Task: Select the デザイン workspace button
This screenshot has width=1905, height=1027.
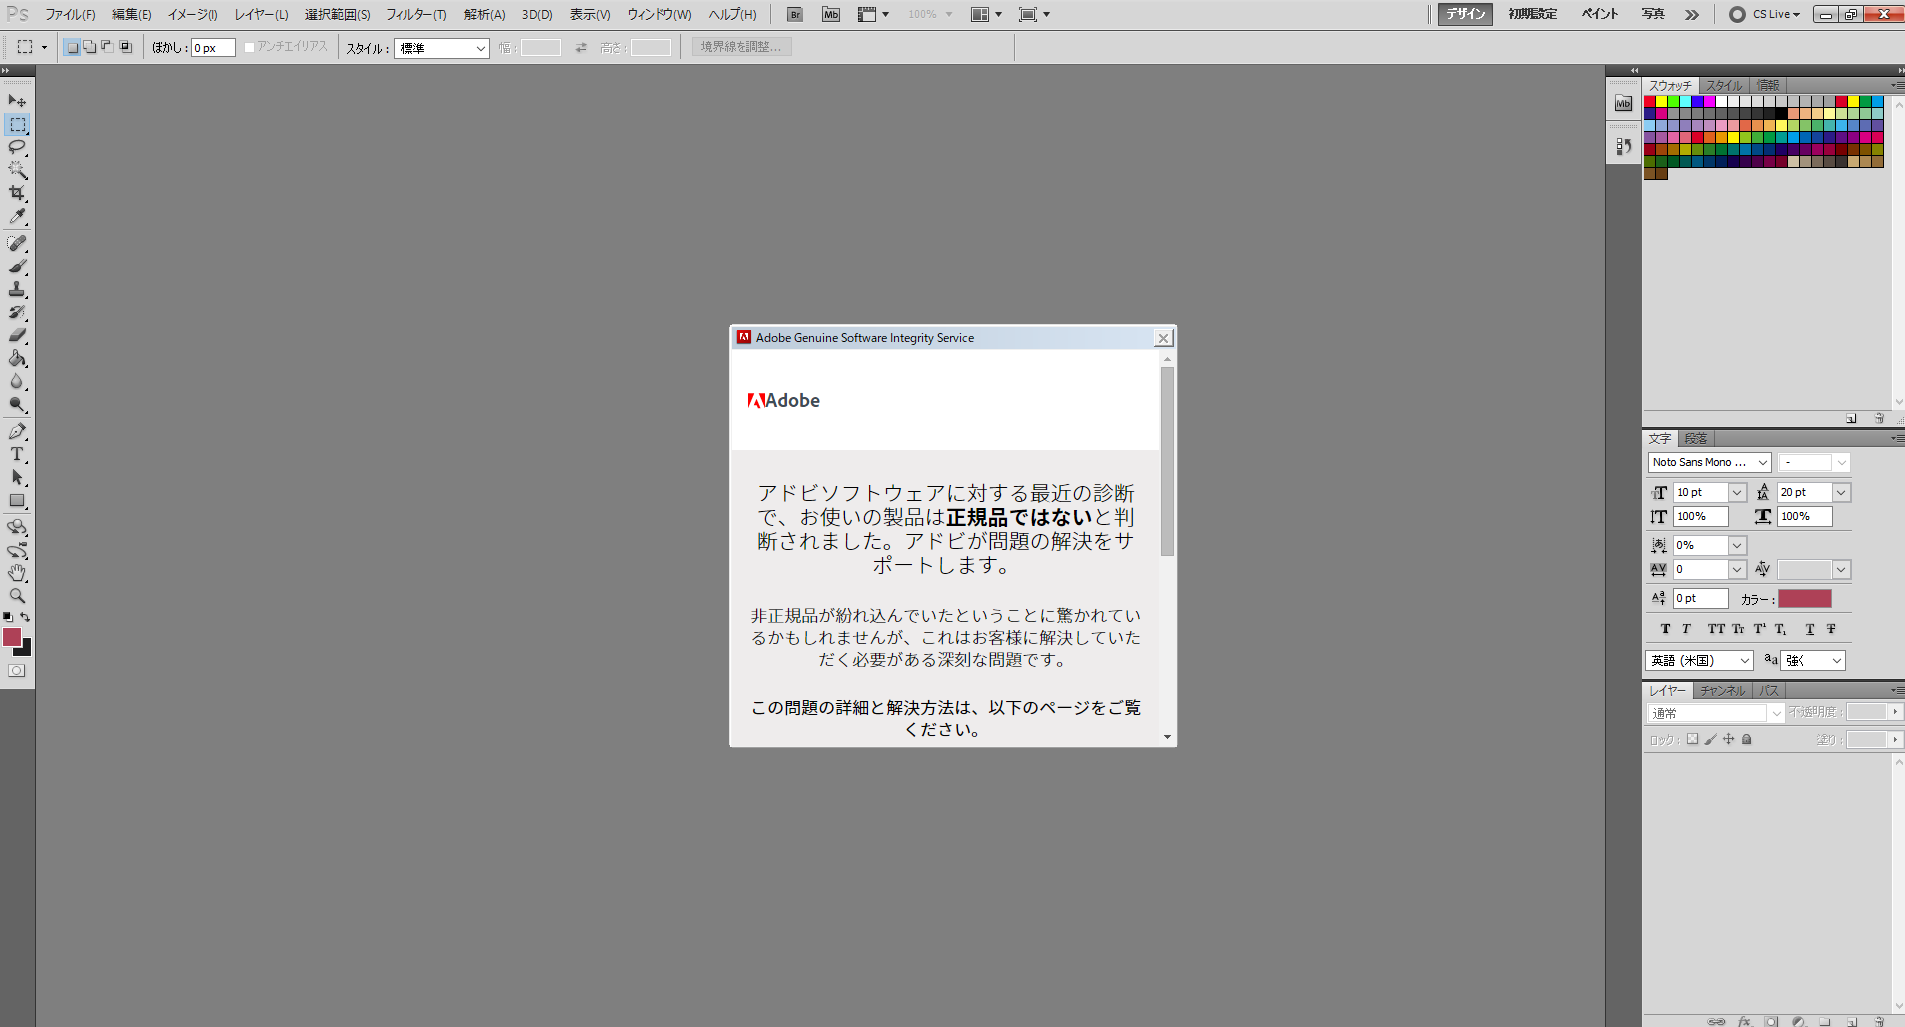Action: pos(1465,14)
